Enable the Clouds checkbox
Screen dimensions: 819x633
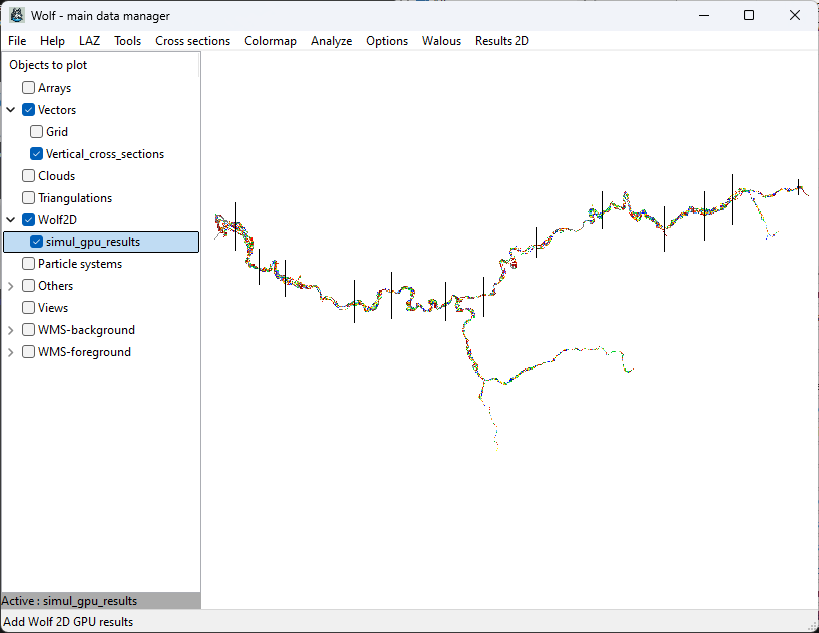click(x=28, y=176)
